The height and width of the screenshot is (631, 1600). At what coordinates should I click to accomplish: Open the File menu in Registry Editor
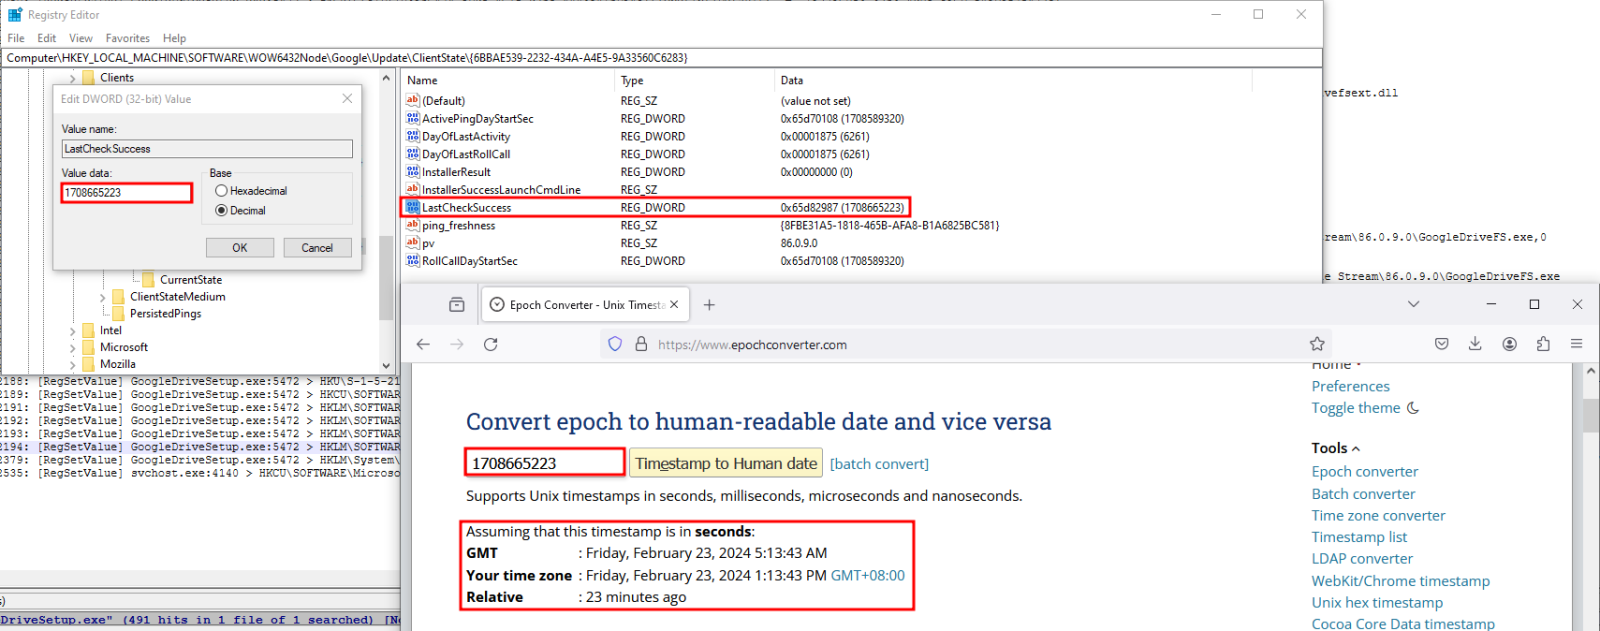point(16,38)
